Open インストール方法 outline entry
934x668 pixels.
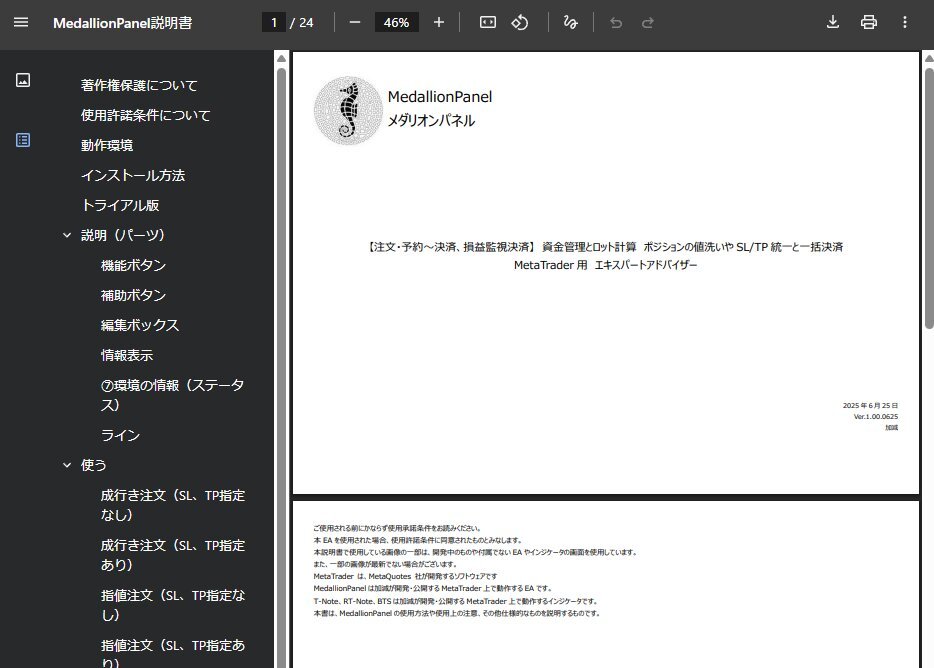pos(133,175)
